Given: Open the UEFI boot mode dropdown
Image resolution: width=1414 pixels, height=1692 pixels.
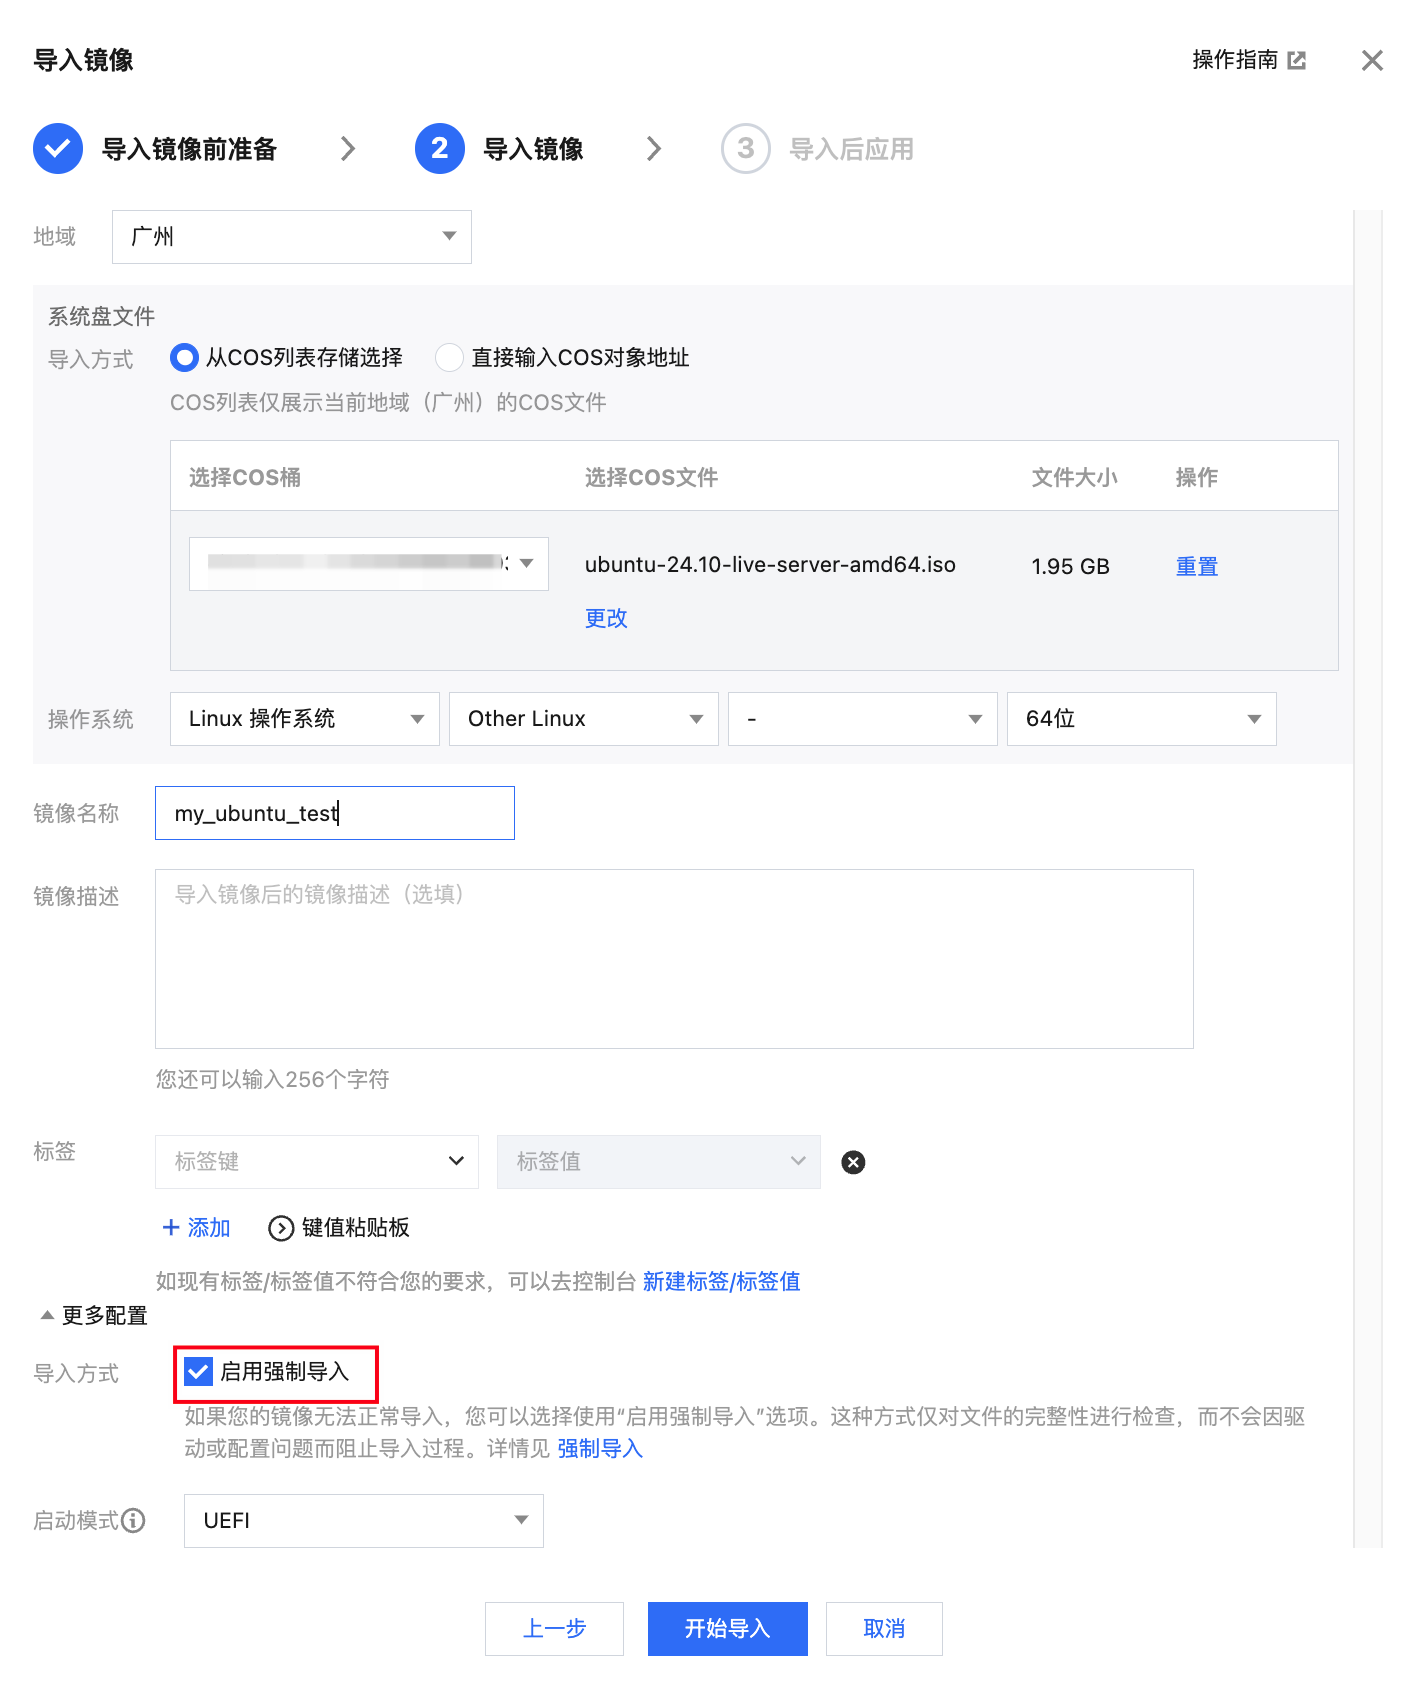Looking at the screenshot, I should [363, 1521].
